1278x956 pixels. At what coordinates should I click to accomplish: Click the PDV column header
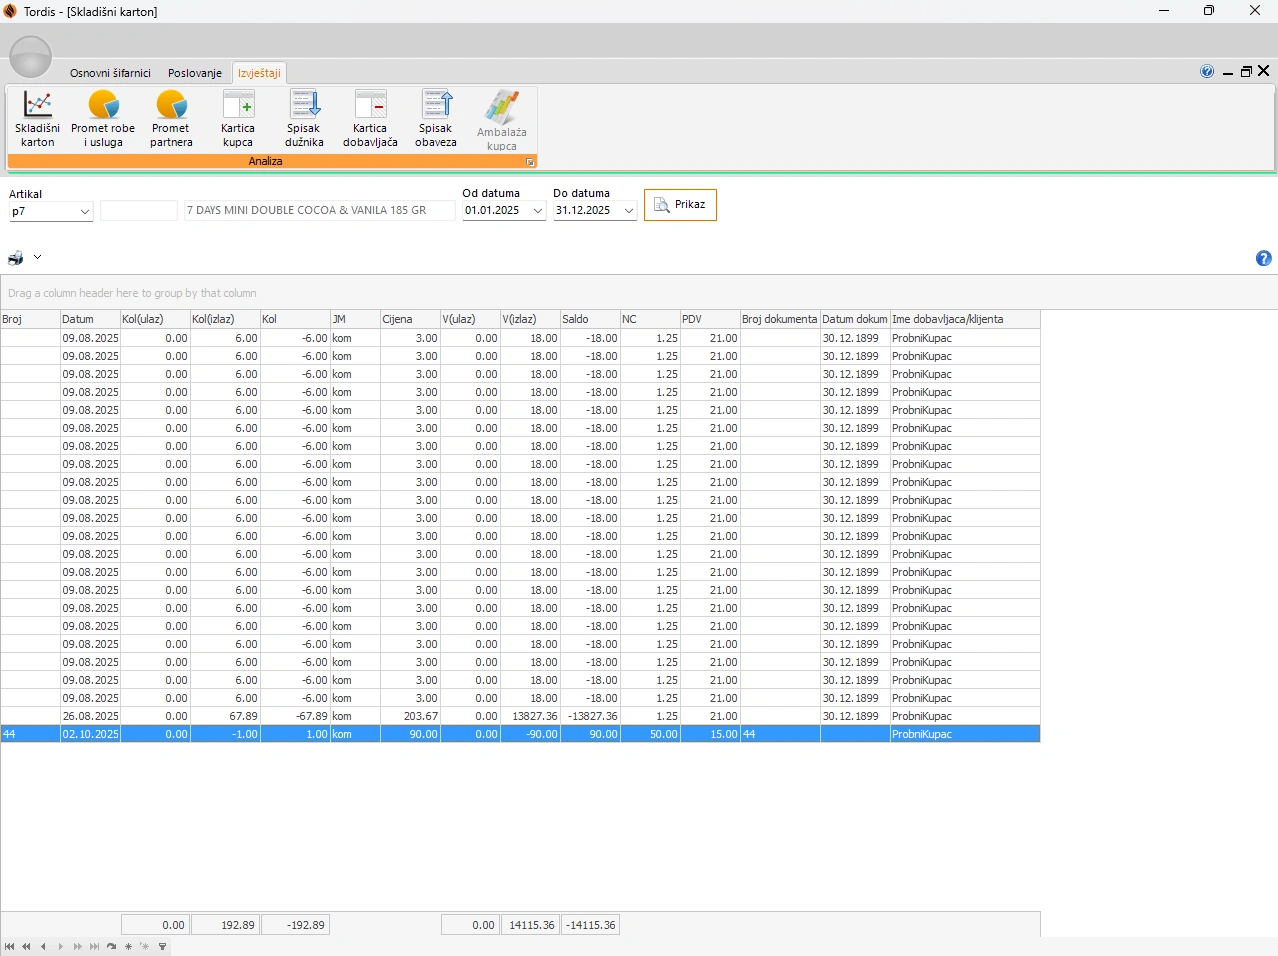click(710, 319)
